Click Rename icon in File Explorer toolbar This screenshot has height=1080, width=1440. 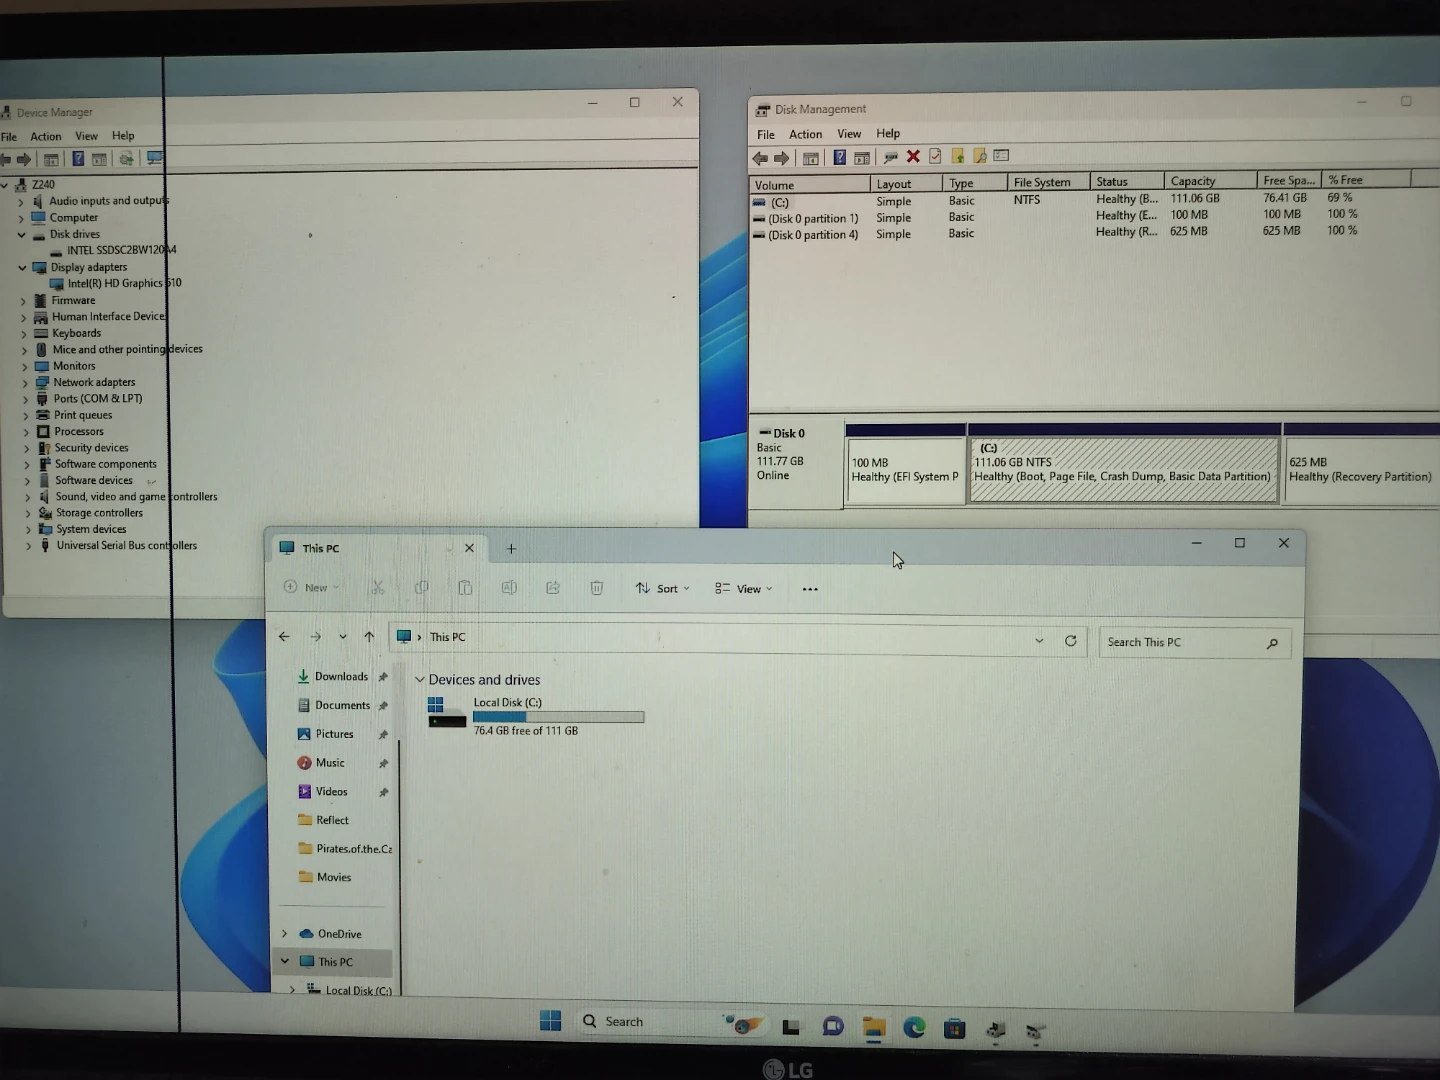[x=509, y=588]
